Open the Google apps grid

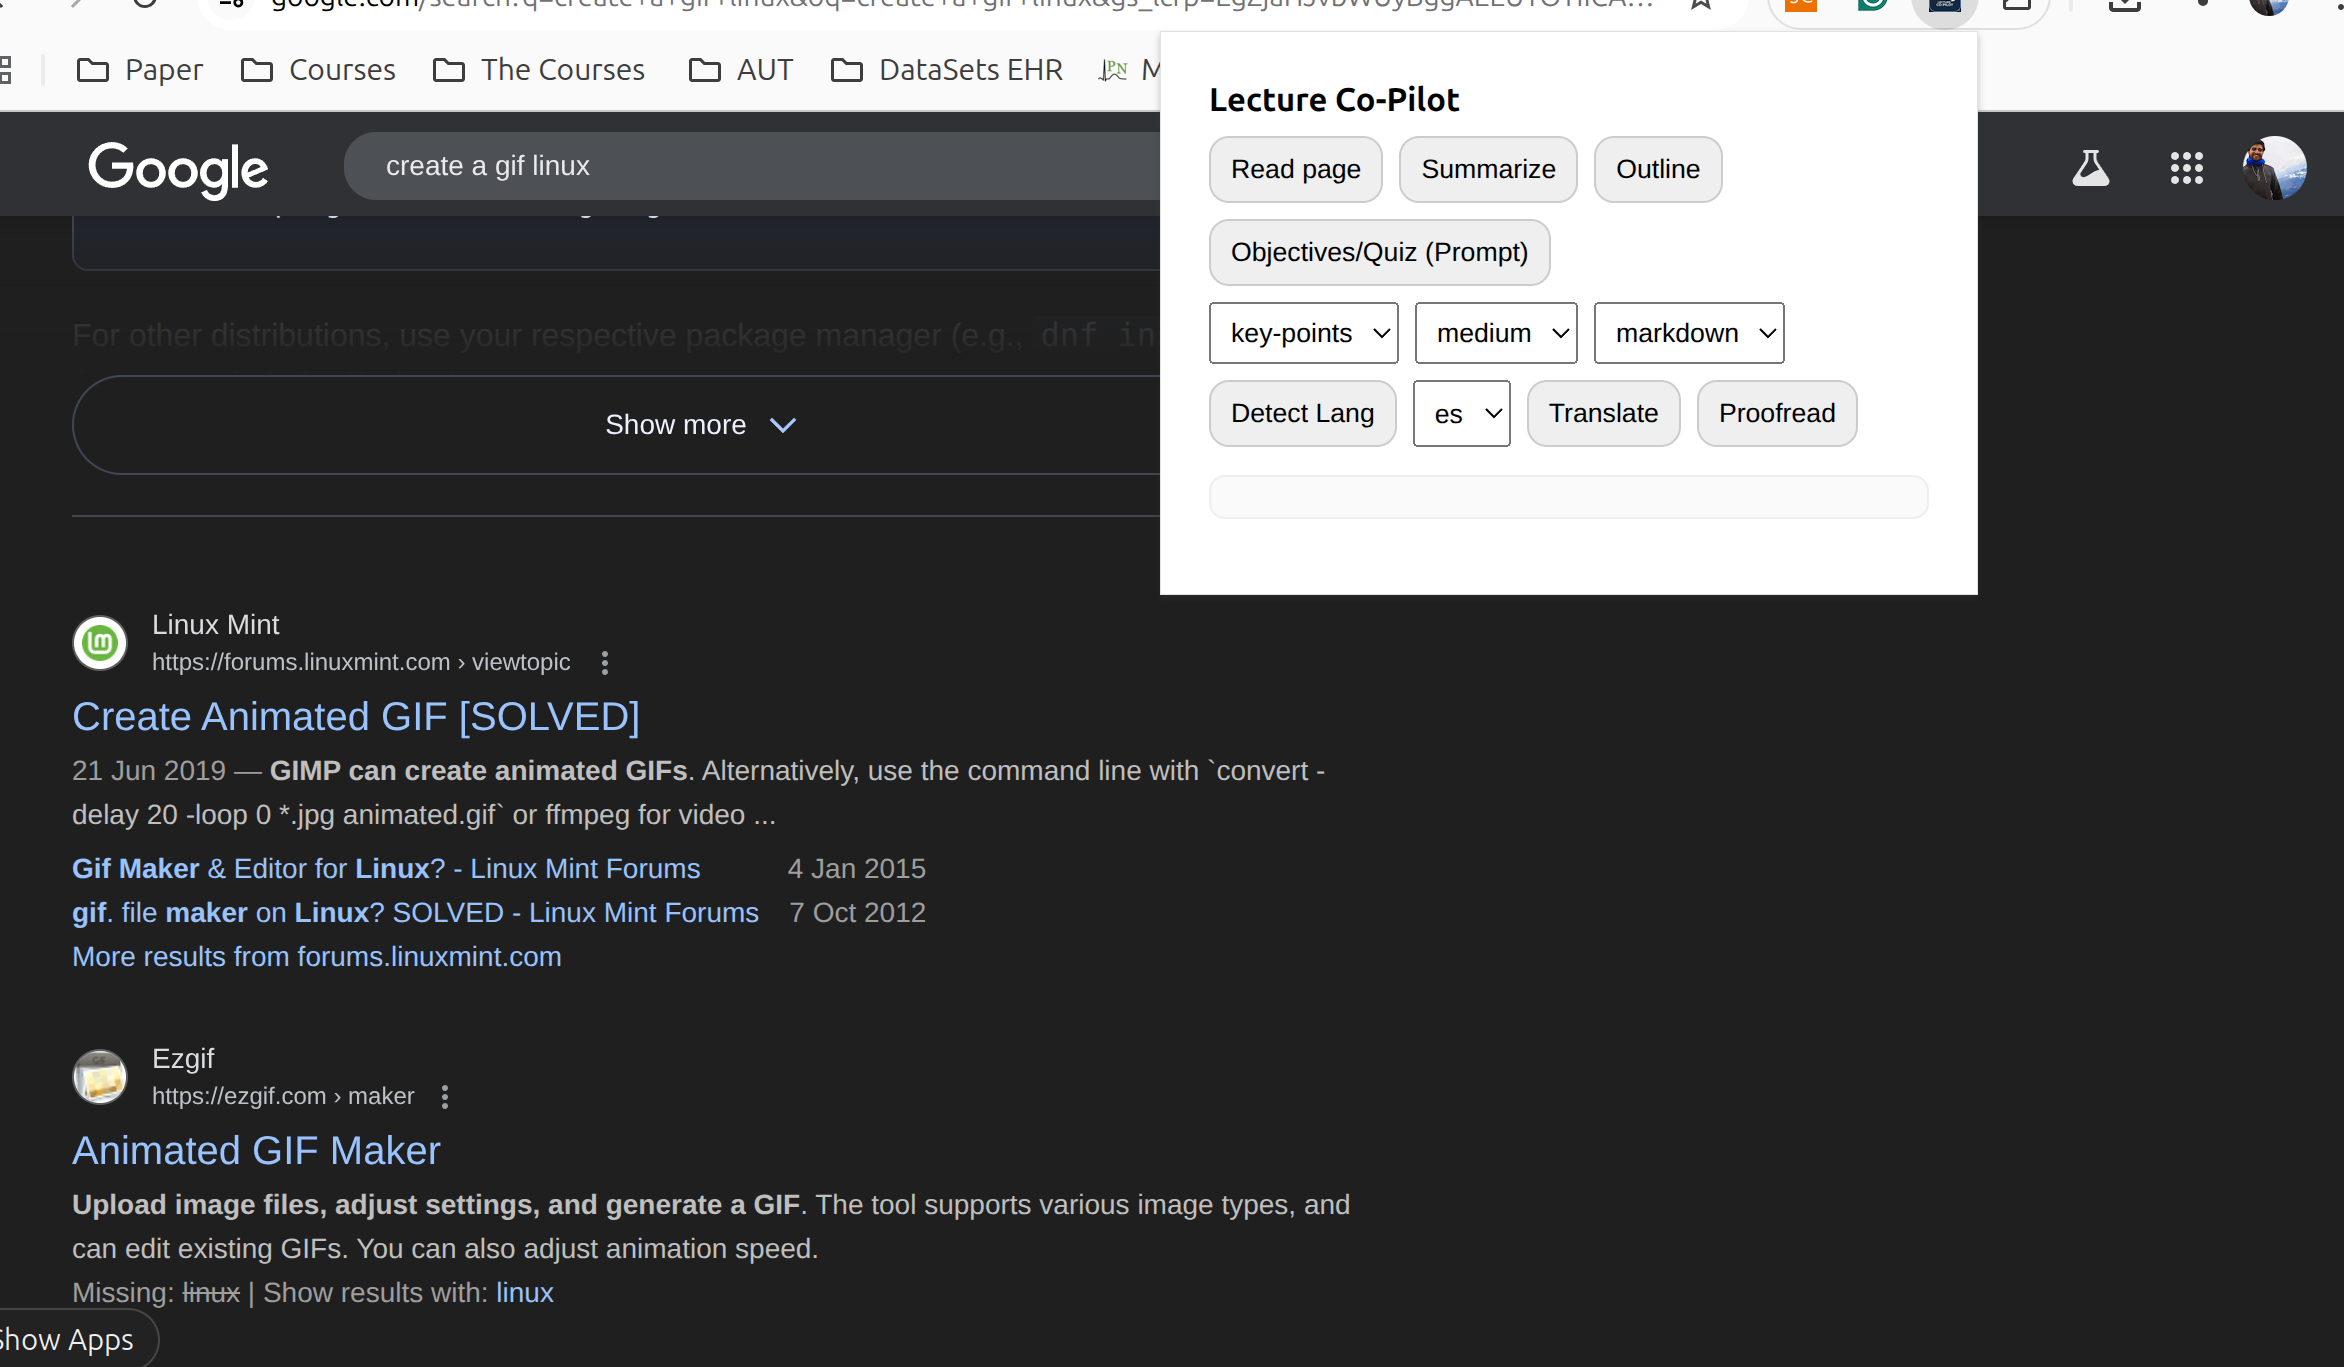pos(2186,168)
